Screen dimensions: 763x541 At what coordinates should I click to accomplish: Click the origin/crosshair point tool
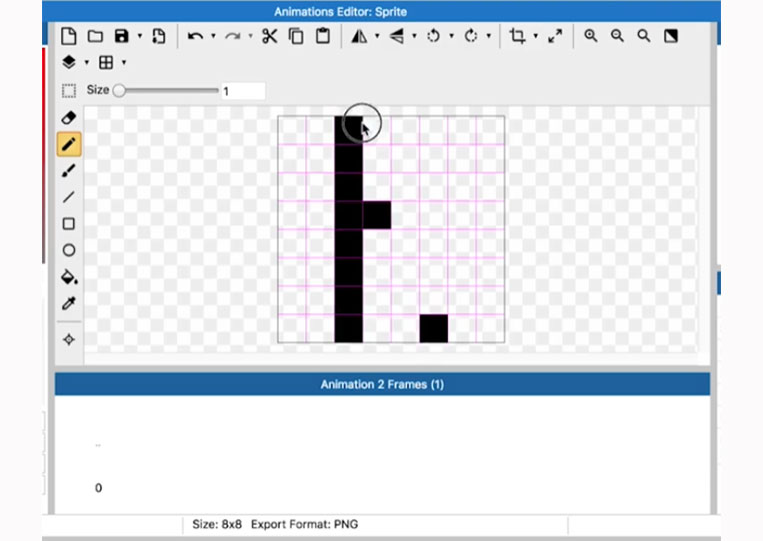[x=69, y=340]
